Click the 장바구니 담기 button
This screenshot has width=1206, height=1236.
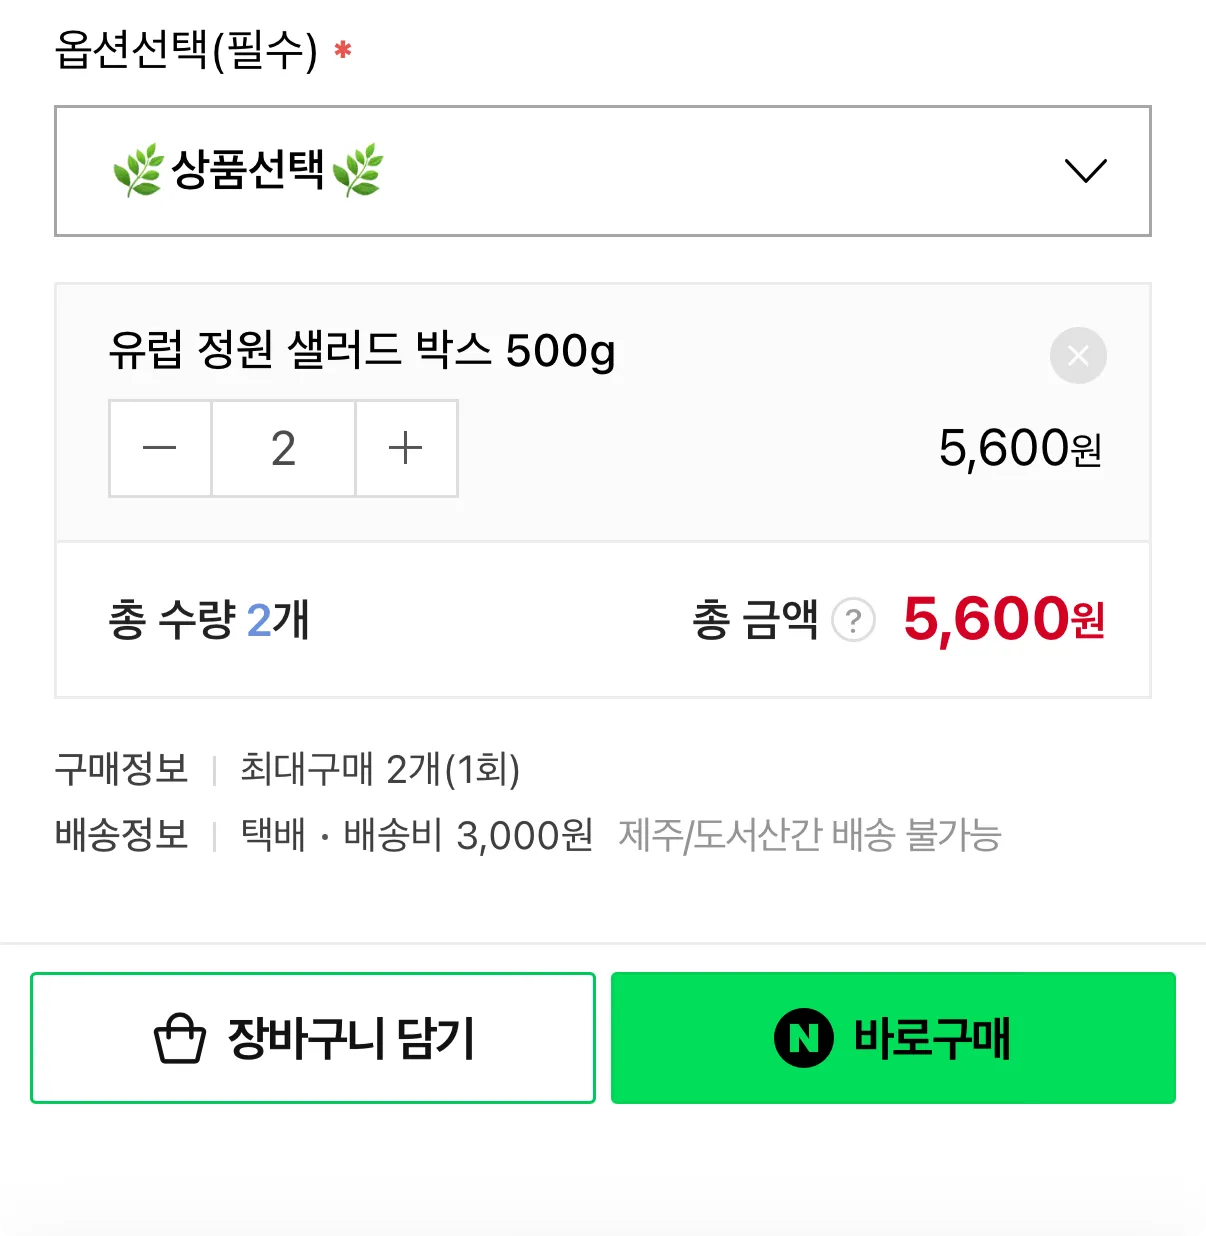313,1038
